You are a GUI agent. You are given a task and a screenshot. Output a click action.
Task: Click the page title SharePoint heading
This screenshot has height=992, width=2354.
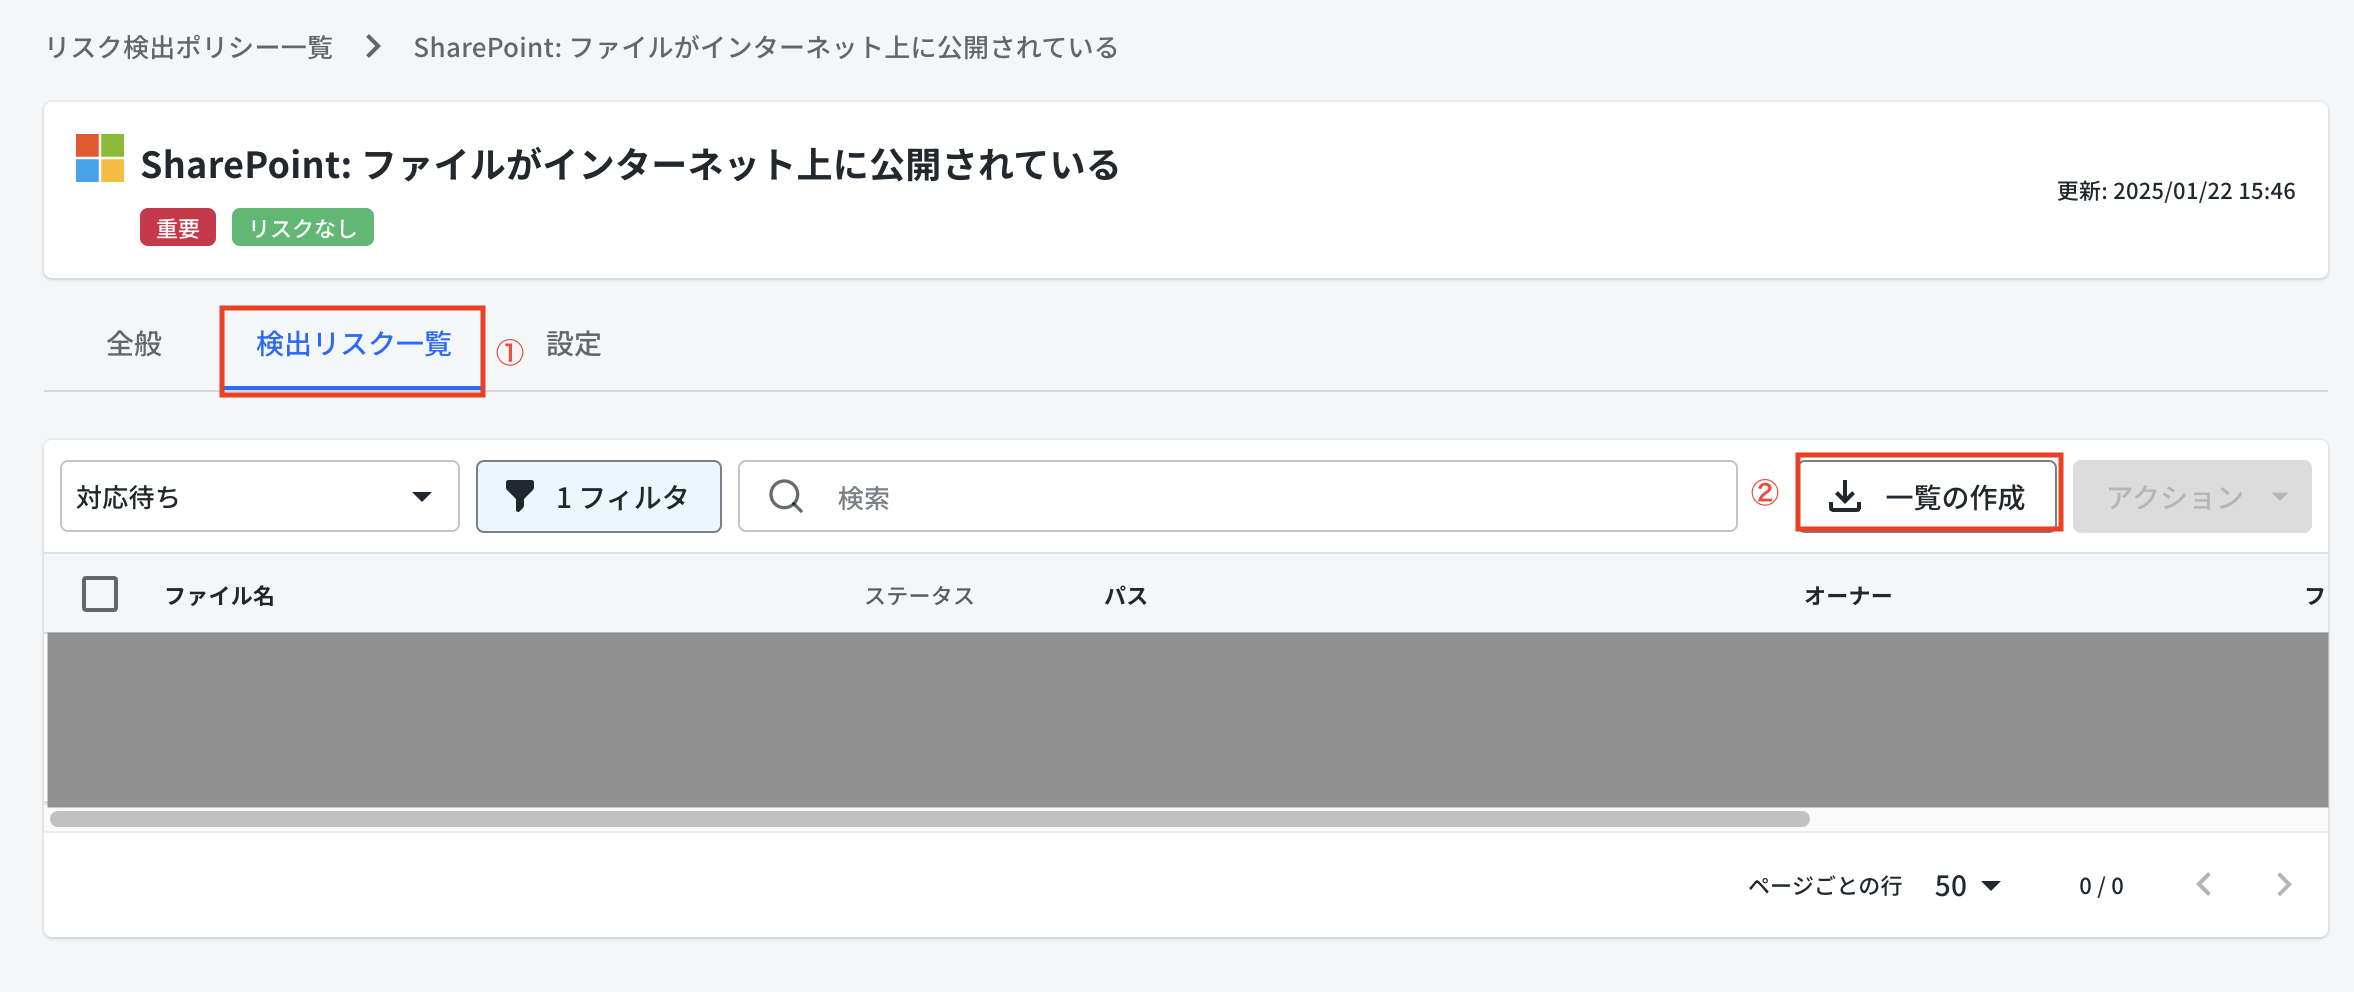630,165
